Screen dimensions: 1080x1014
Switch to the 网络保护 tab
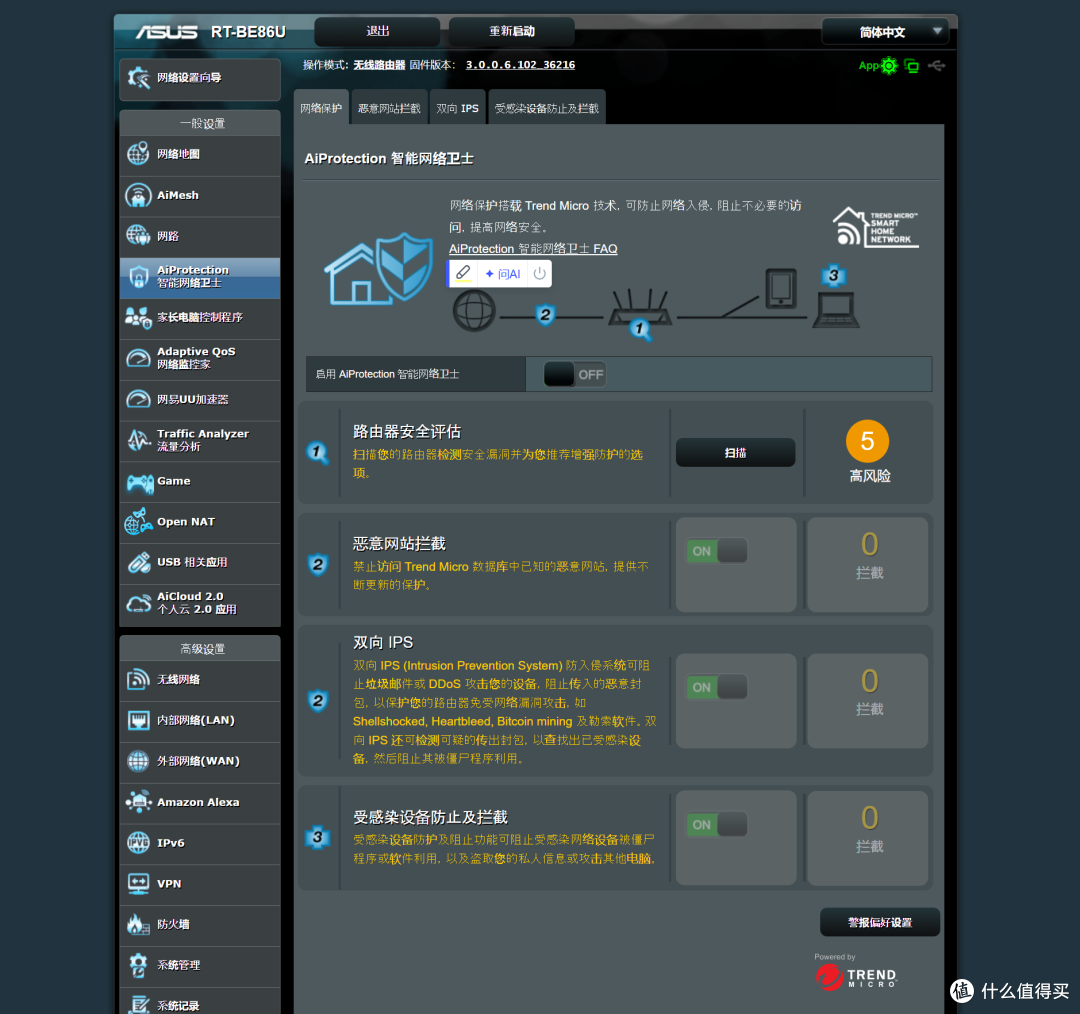321,108
